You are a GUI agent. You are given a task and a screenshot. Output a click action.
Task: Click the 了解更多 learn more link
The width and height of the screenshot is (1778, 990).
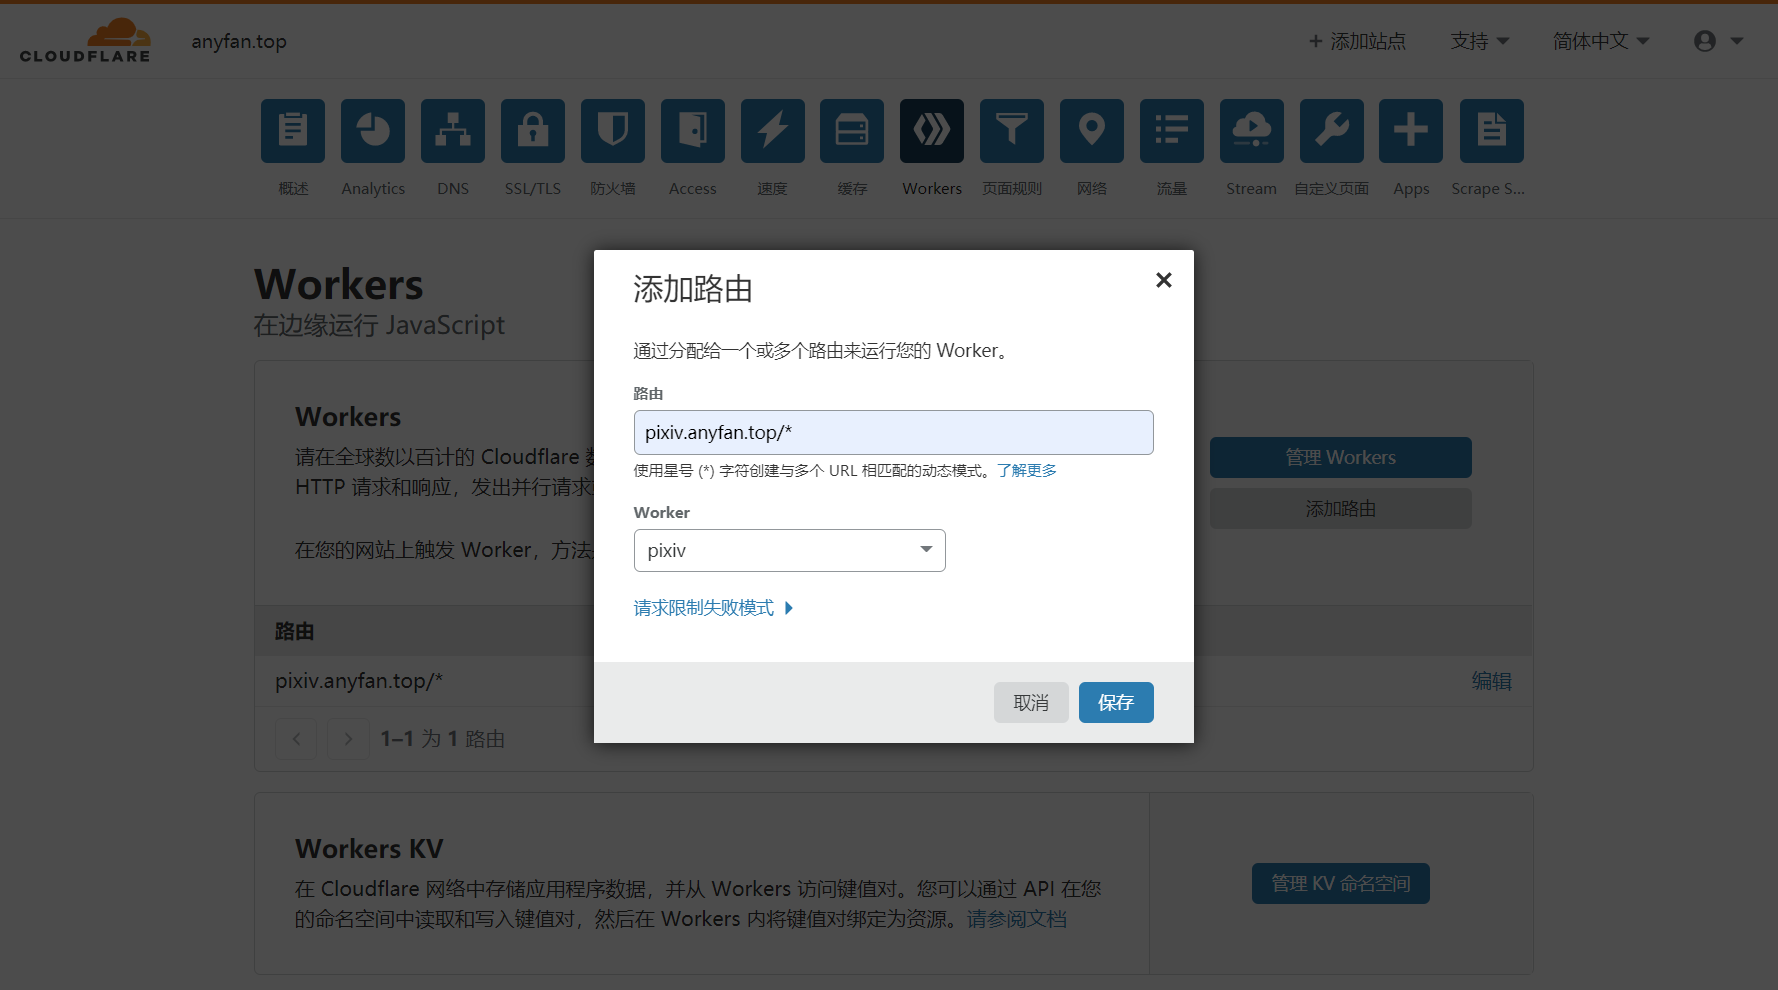point(1027,471)
